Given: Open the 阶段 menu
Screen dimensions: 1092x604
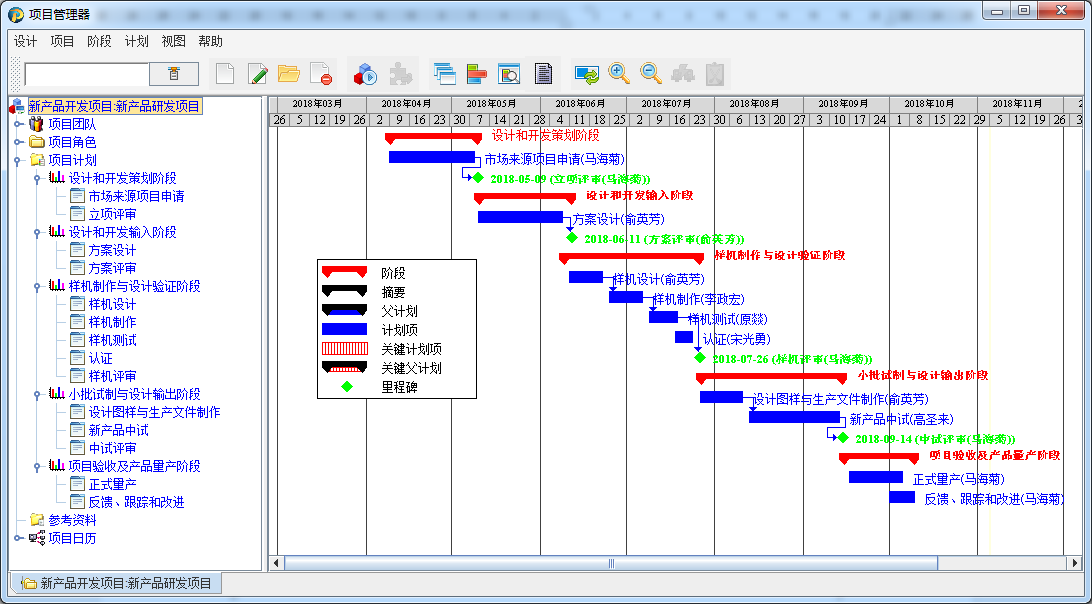Looking at the screenshot, I should (99, 41).
